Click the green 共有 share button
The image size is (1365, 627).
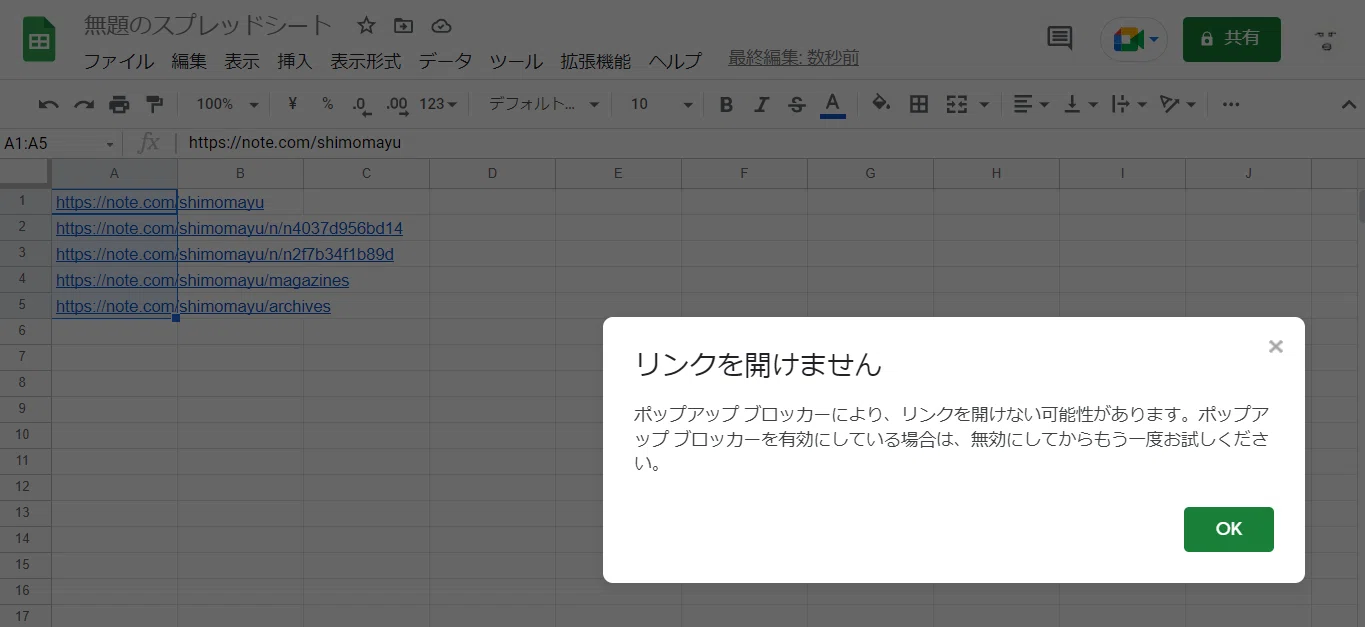click(x=1231, y=39)
